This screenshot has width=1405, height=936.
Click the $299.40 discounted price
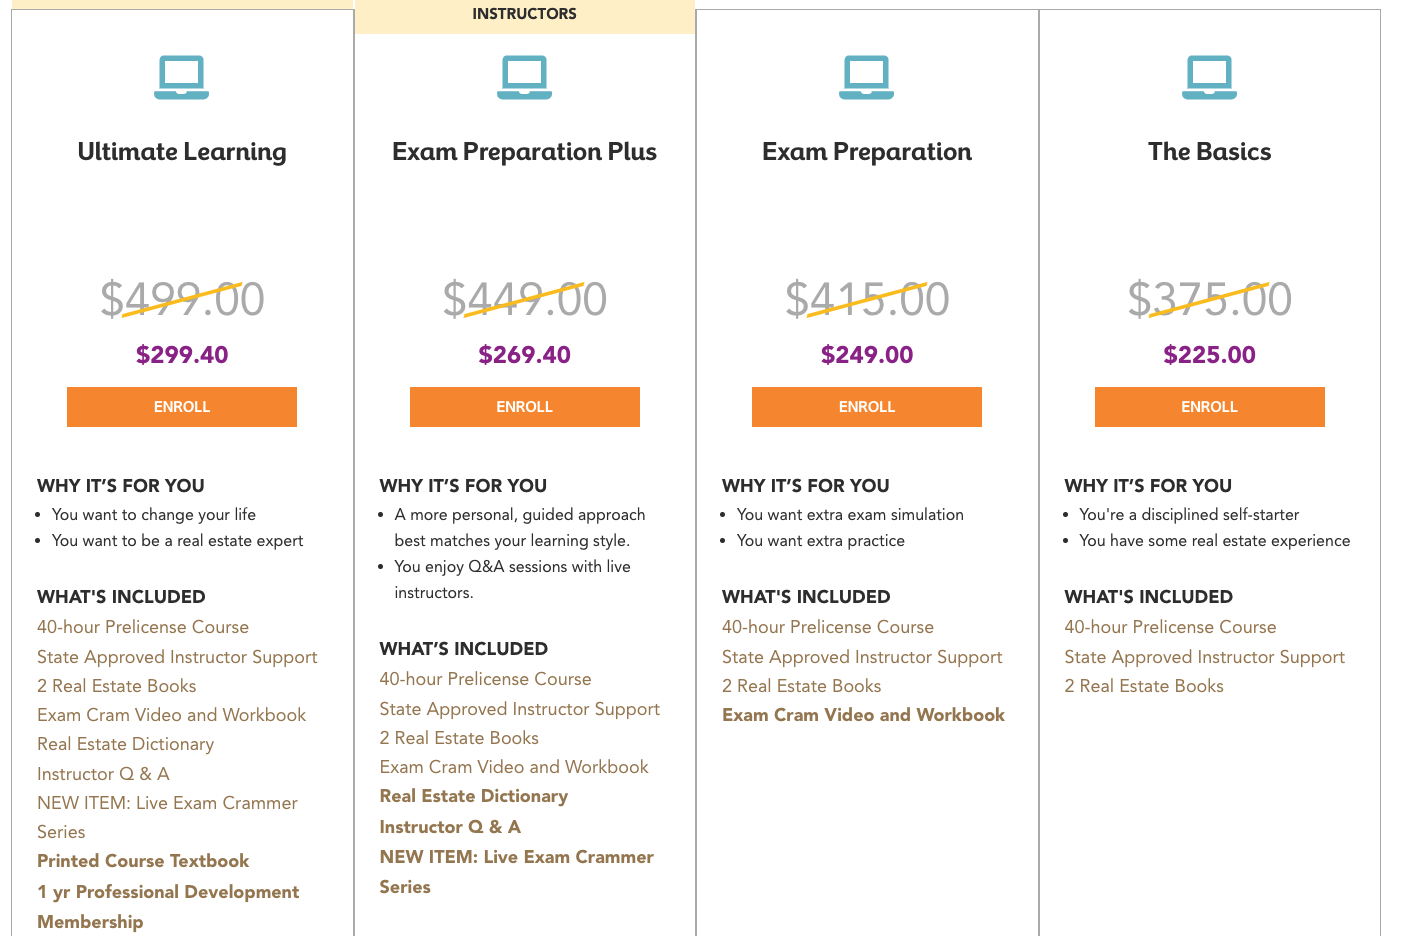click(x=182, y=355)
